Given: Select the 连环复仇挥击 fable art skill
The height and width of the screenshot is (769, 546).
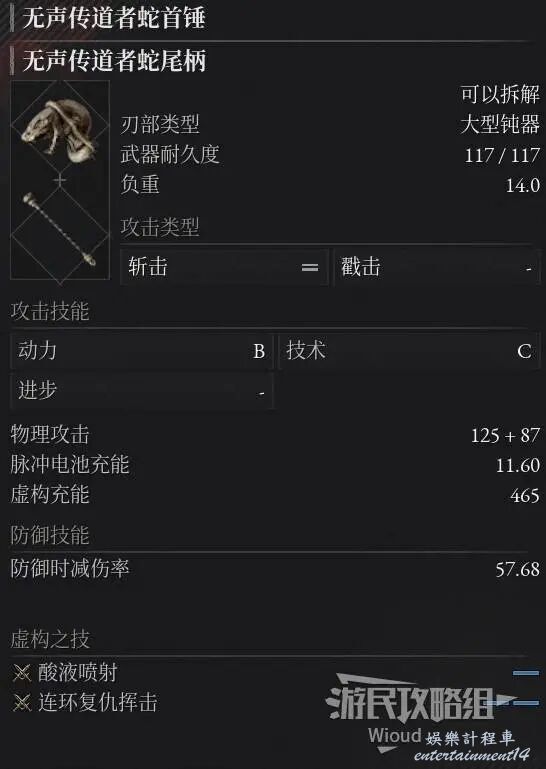Looking at the screenshot, I should 98,703.
